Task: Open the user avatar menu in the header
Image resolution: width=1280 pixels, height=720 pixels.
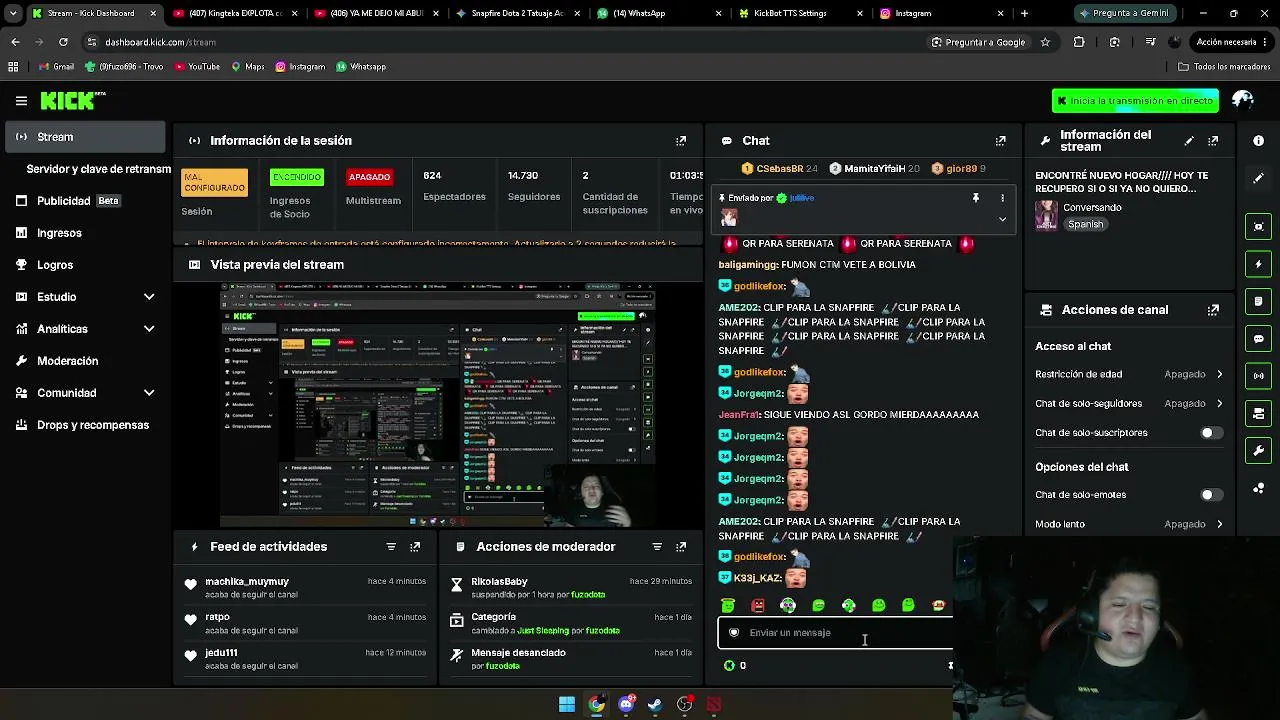Action: point(1243,100)
